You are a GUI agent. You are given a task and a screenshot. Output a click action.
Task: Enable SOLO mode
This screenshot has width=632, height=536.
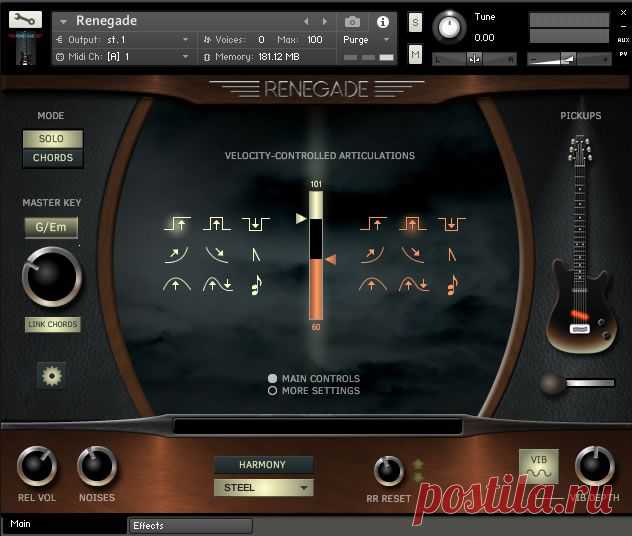(x=53, y=139)
